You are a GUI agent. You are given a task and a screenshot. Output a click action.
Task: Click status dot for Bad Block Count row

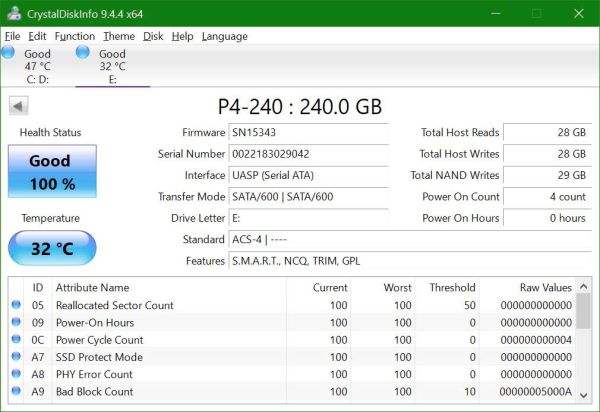point(16,391)
